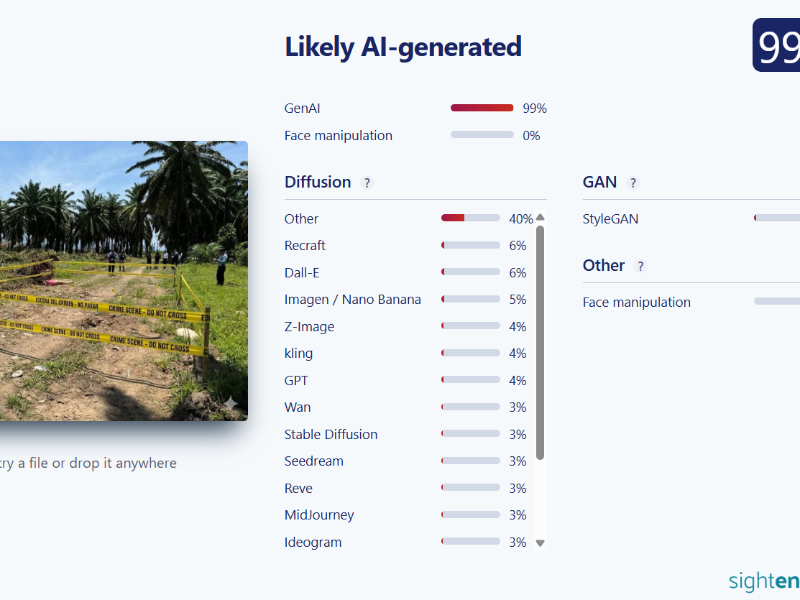This screenshot has width=800, height=600.
Task: Click the 99 score badge
Action: click(776, 45)
